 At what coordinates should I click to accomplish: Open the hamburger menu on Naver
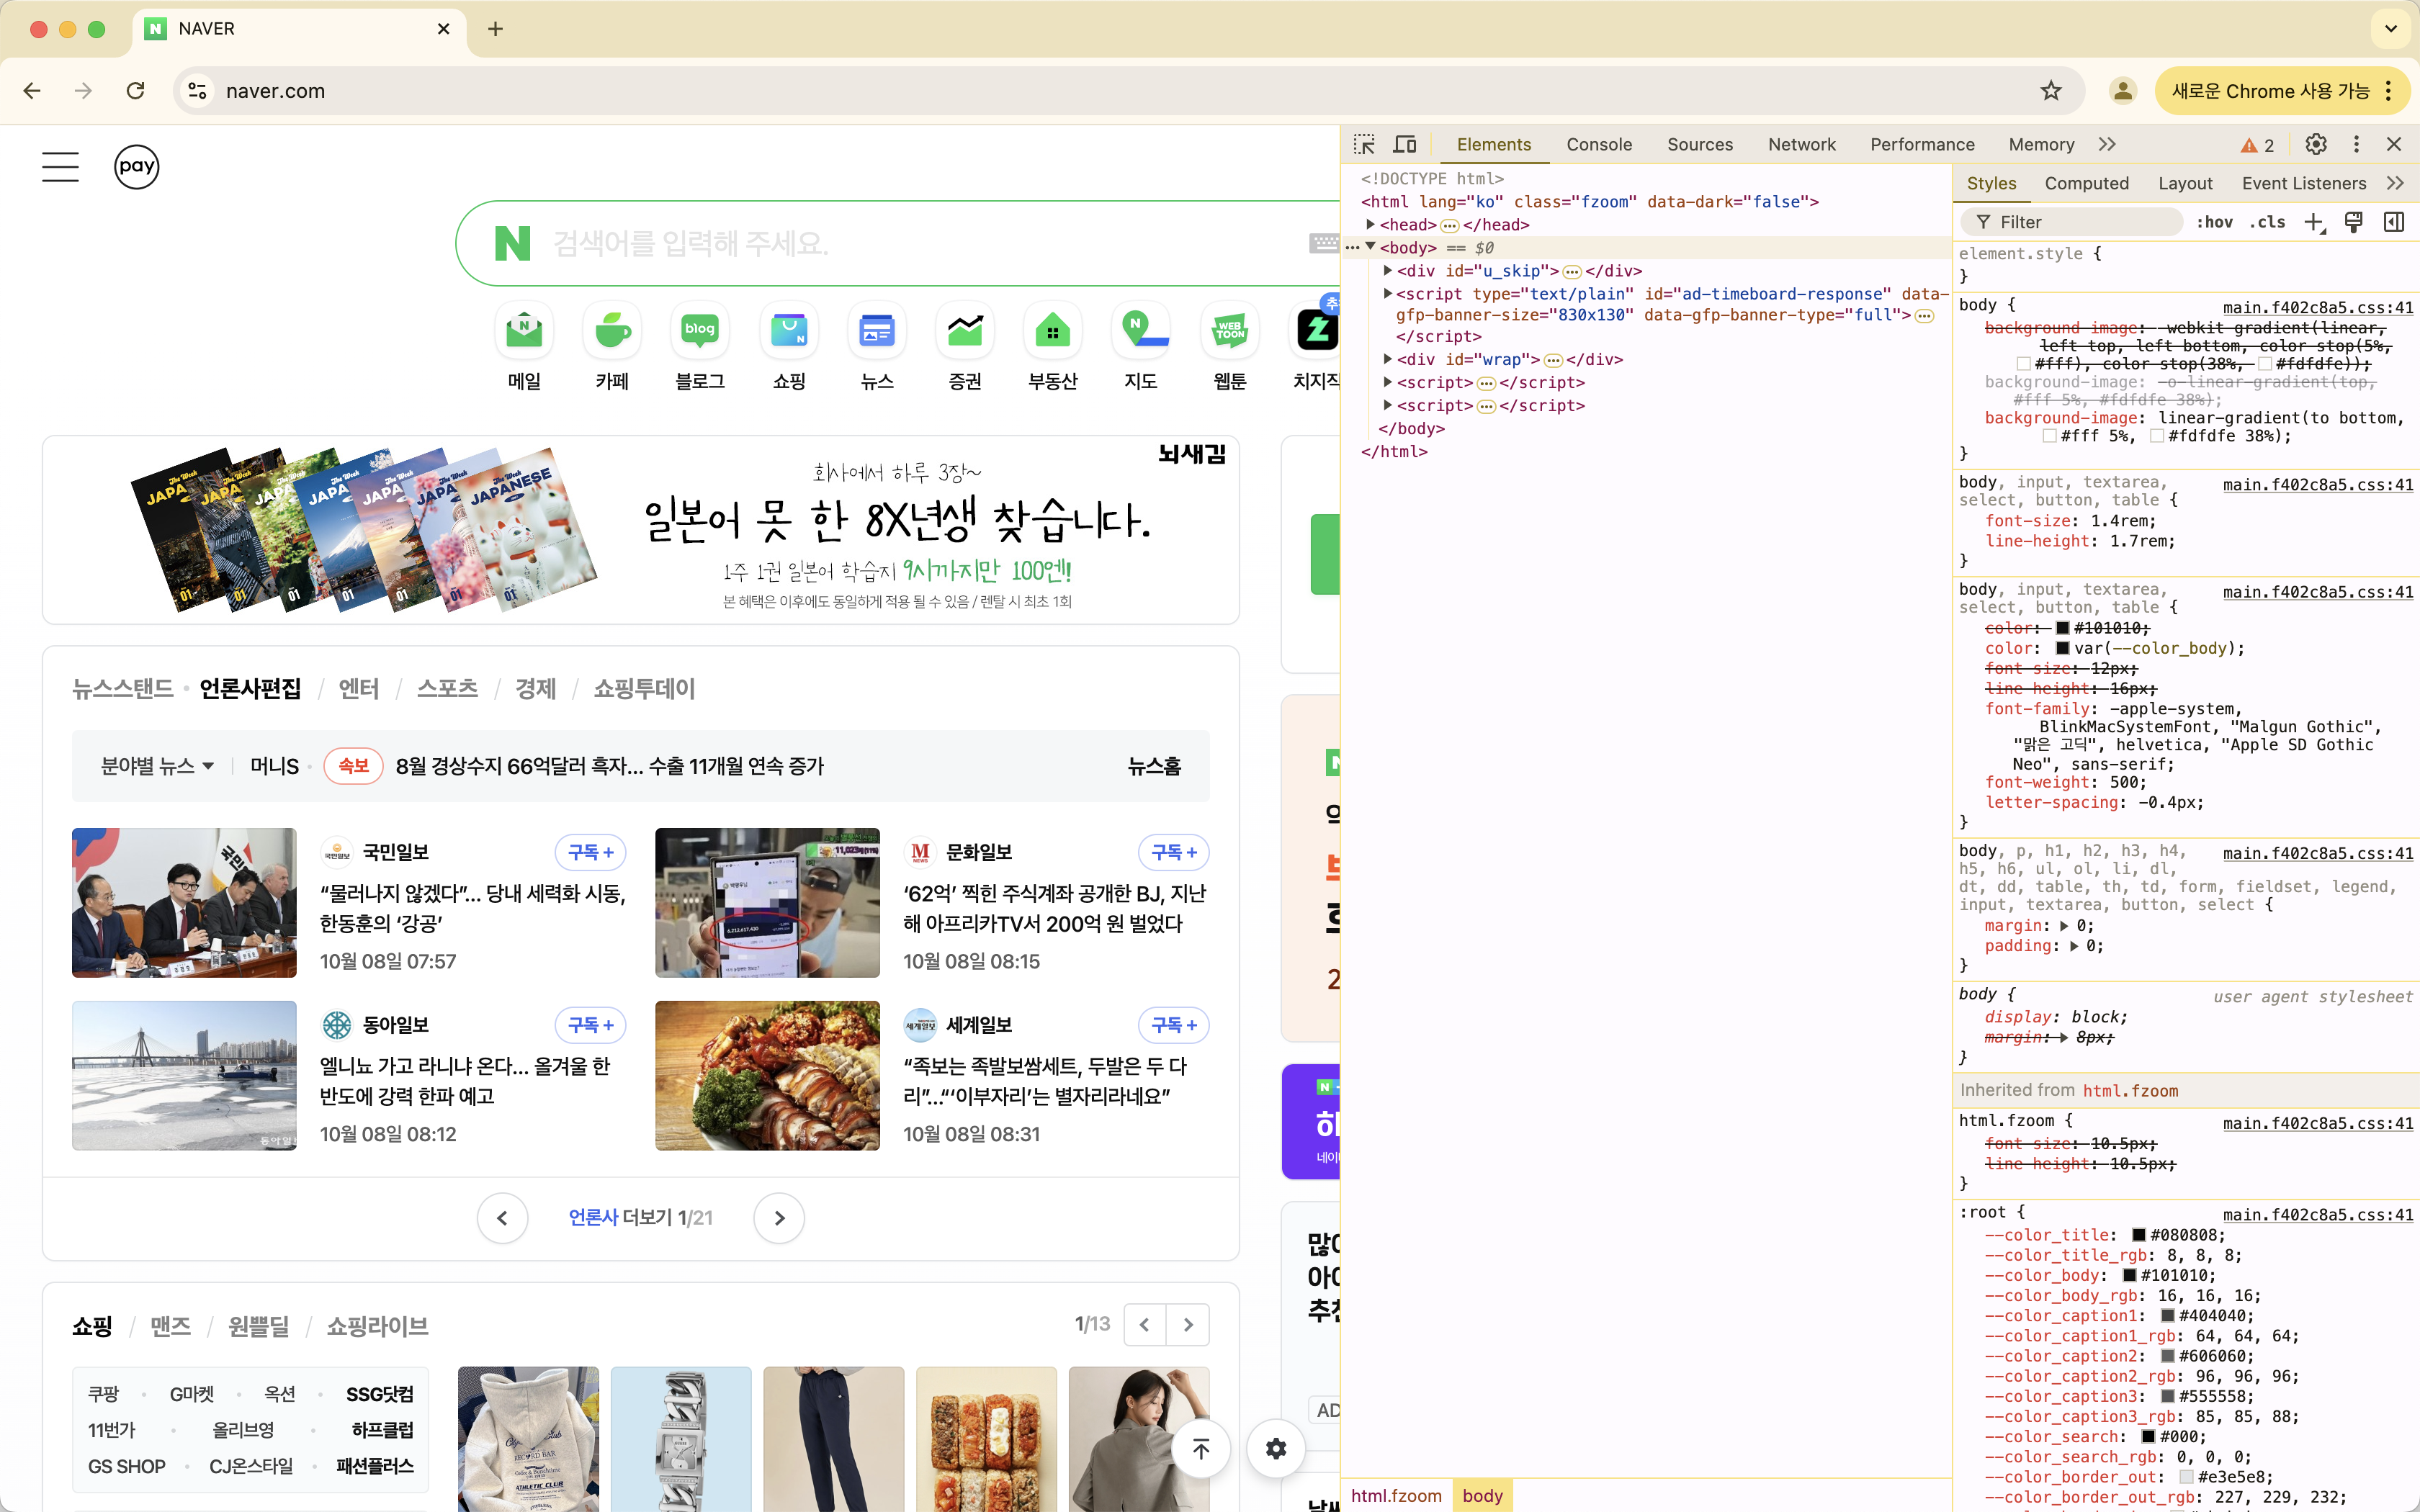tap(60, 166)
